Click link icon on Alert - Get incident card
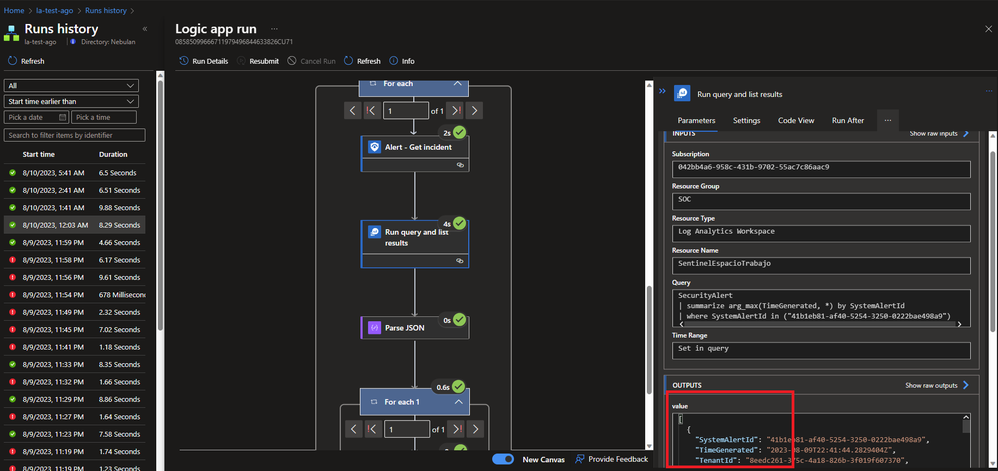998x471 pixels. (460, 165)
